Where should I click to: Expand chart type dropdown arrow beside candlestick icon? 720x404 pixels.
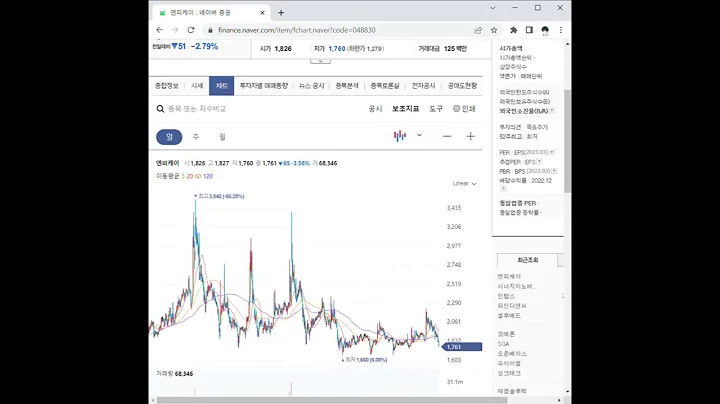tap(419, 135)
